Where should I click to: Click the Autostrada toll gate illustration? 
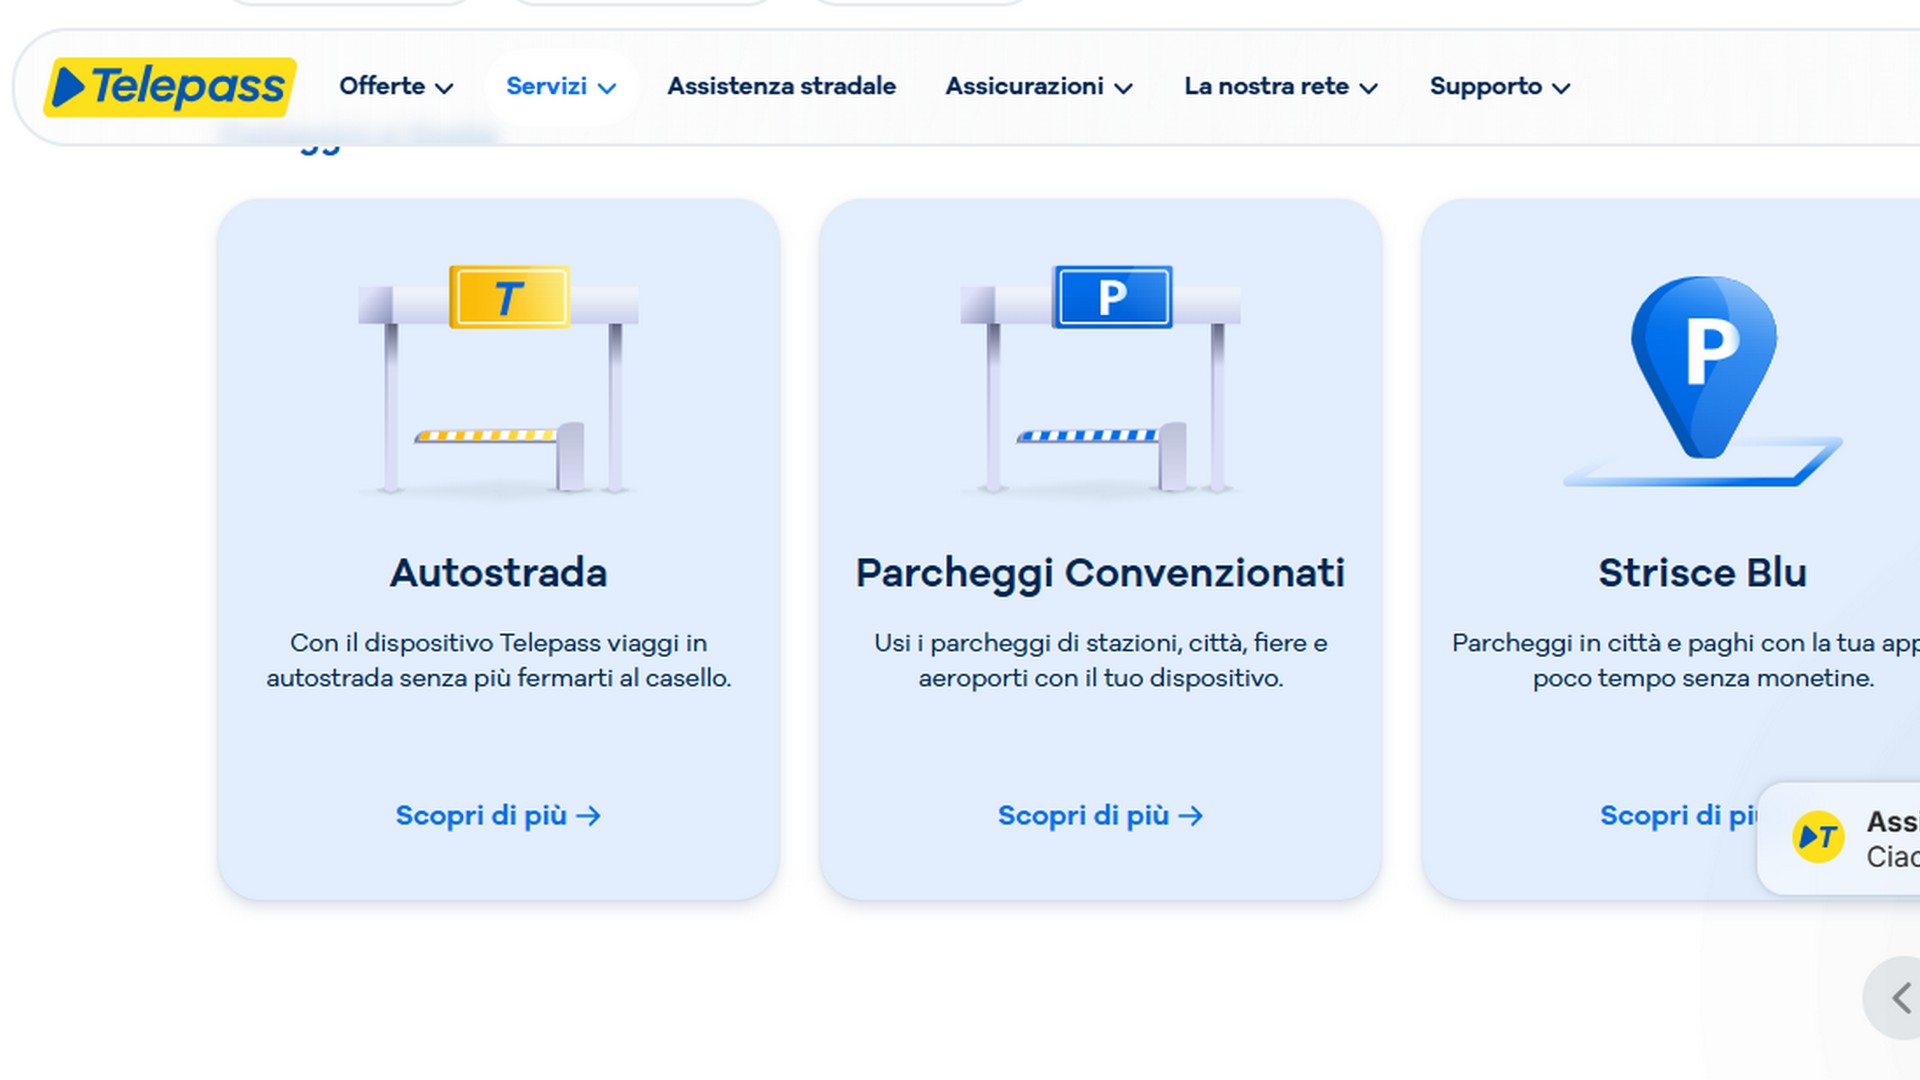click(x=498, y=380)
